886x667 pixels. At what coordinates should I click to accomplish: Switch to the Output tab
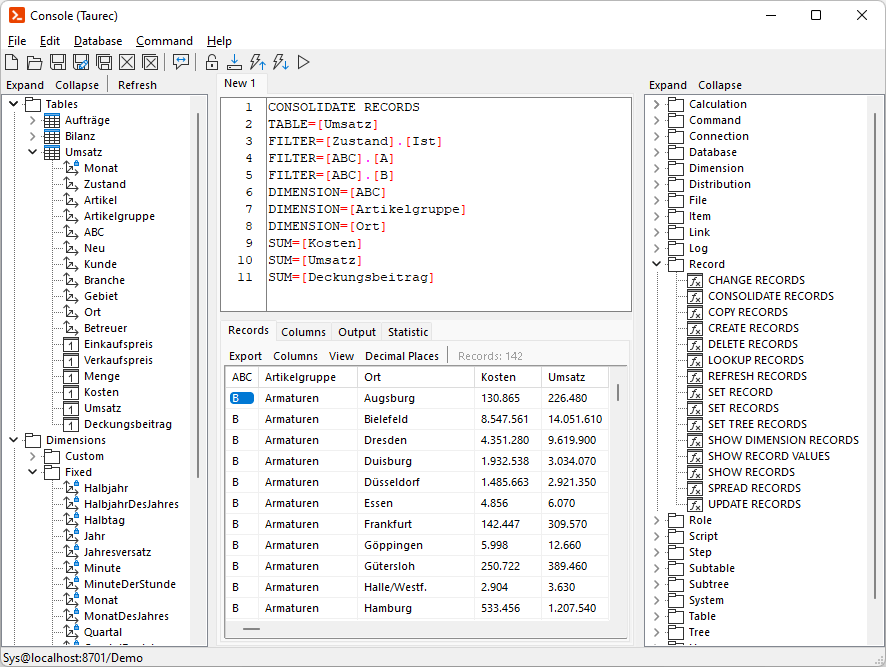pos(357,332)
